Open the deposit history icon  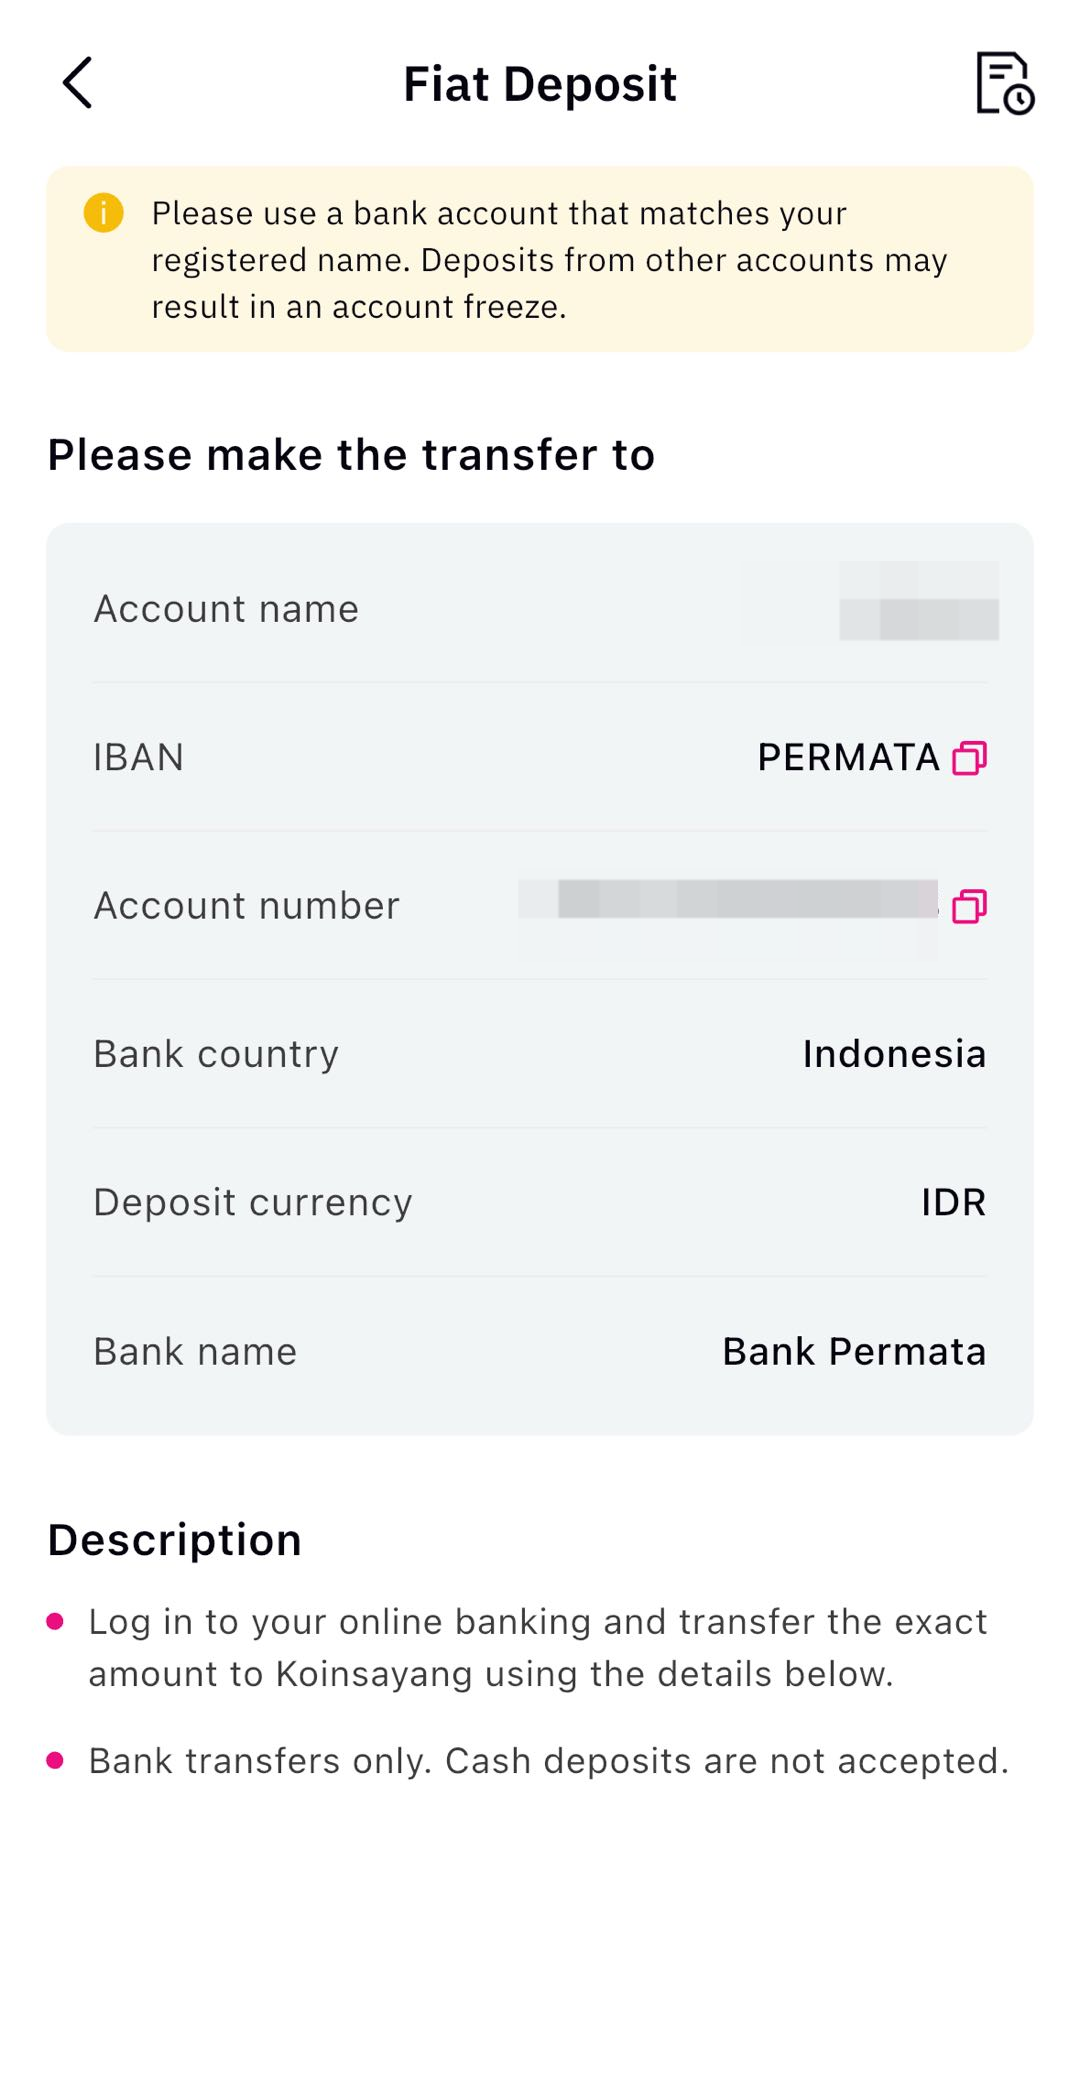(x=1004, y=83)
